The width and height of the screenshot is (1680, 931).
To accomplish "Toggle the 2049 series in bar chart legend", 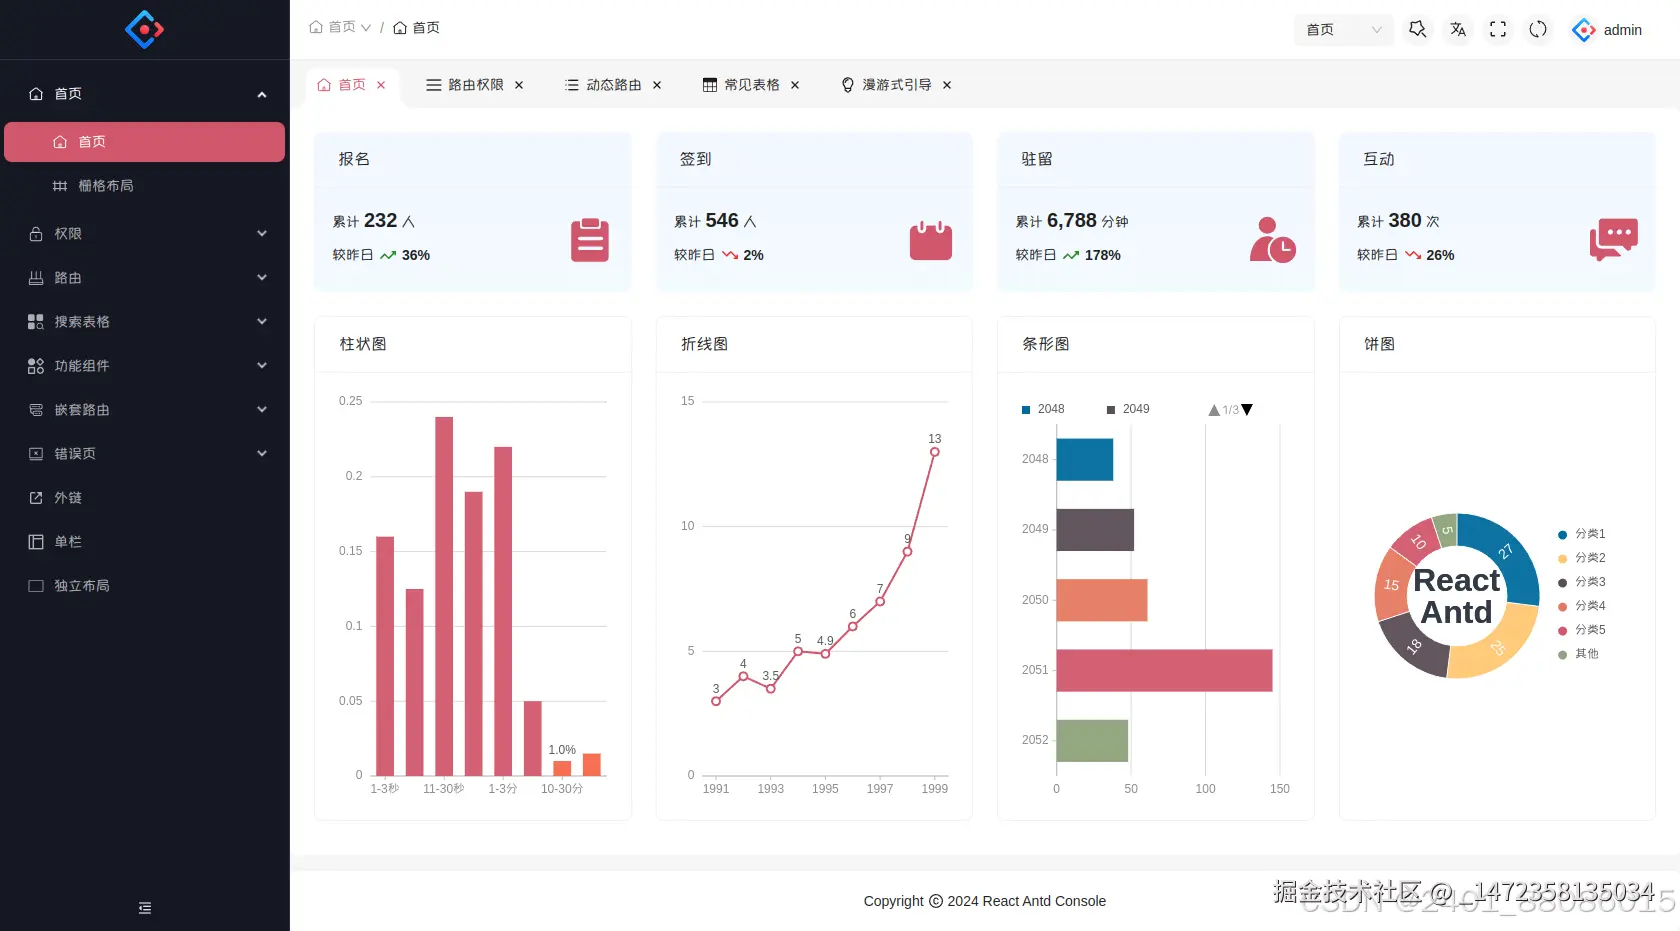I will point(1128,409).
